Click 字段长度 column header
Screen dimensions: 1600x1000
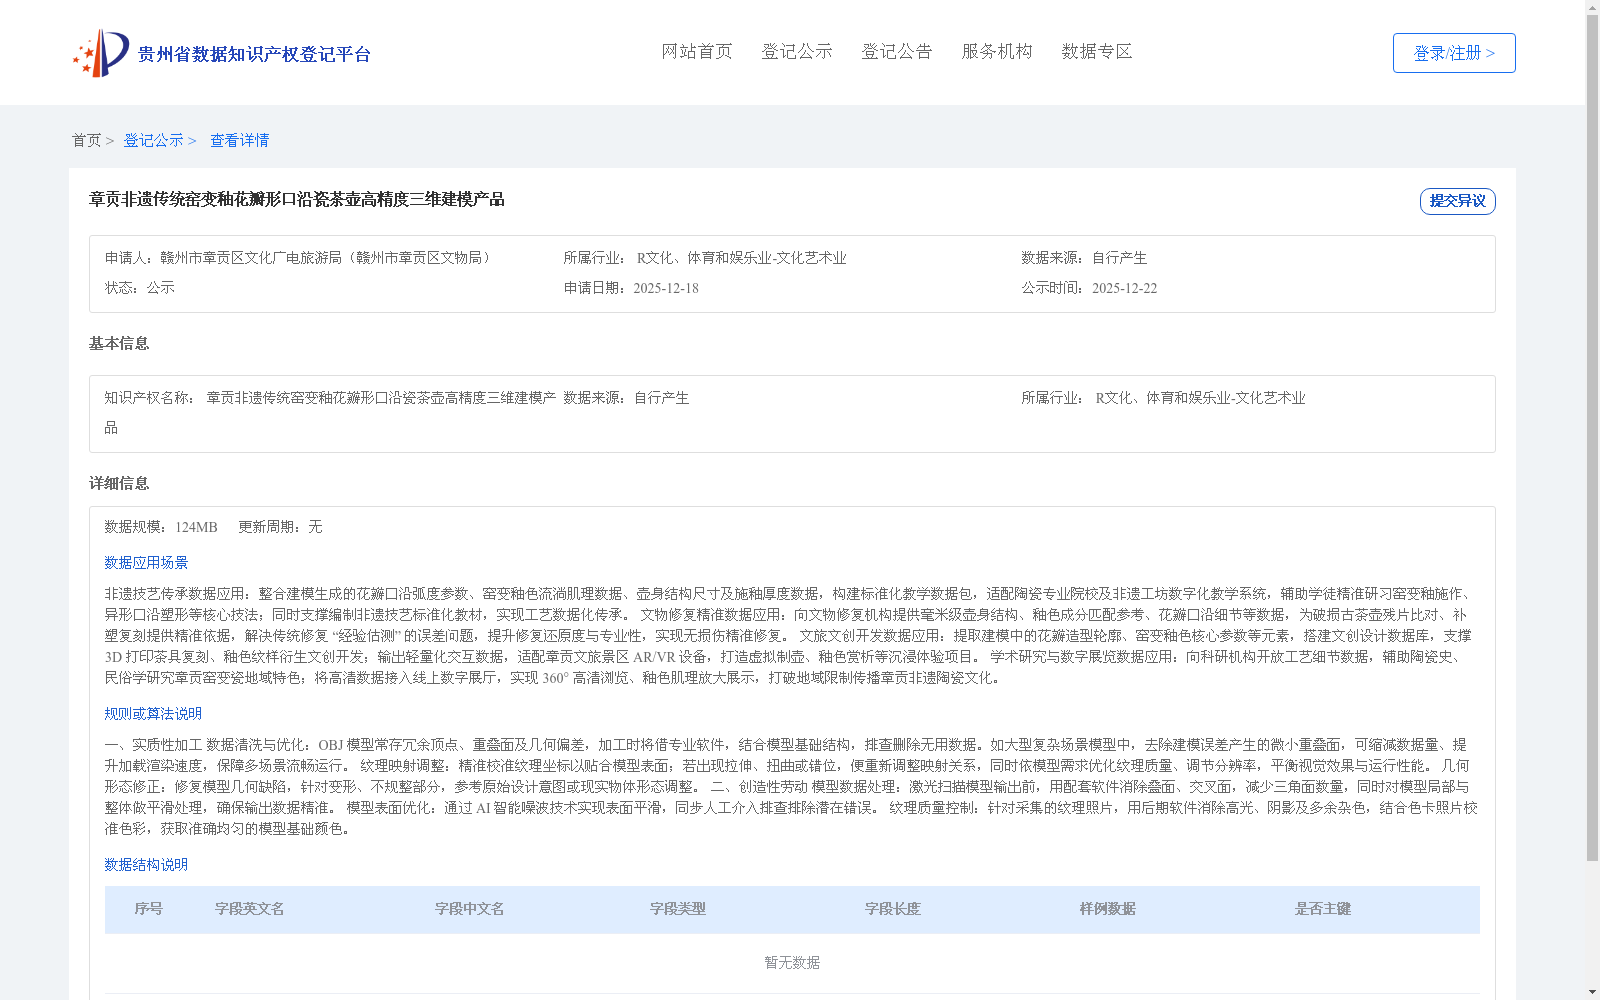pos(893,909)
